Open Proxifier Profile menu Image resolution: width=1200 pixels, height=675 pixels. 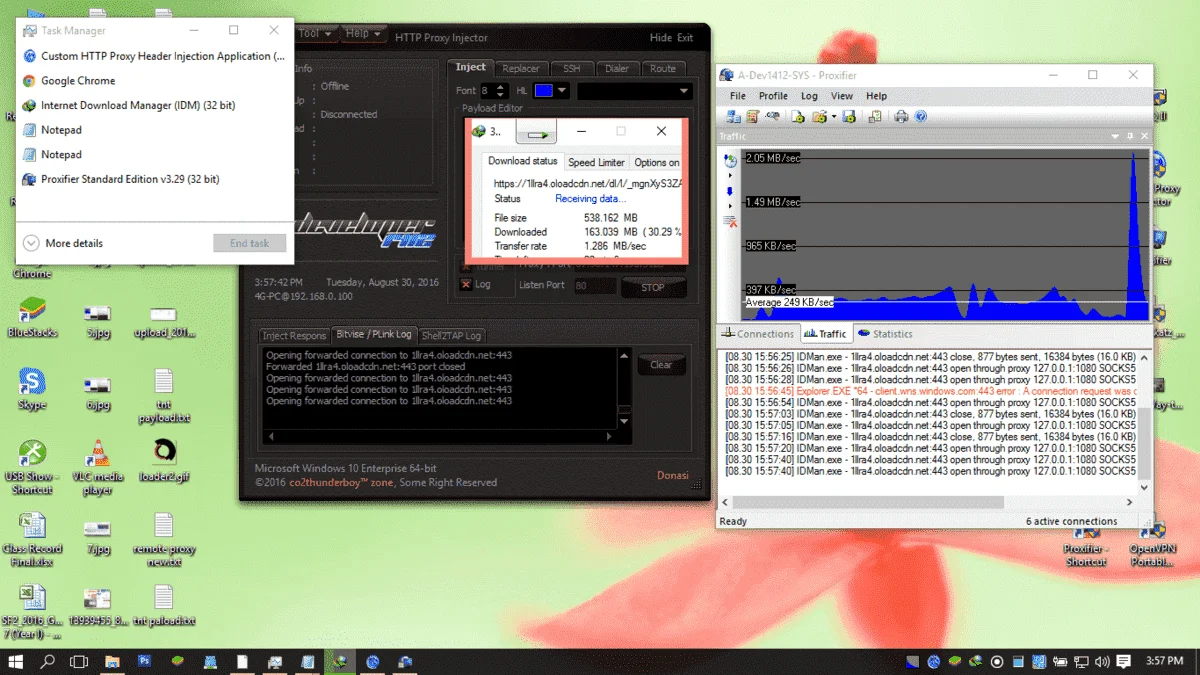(773, 96)
